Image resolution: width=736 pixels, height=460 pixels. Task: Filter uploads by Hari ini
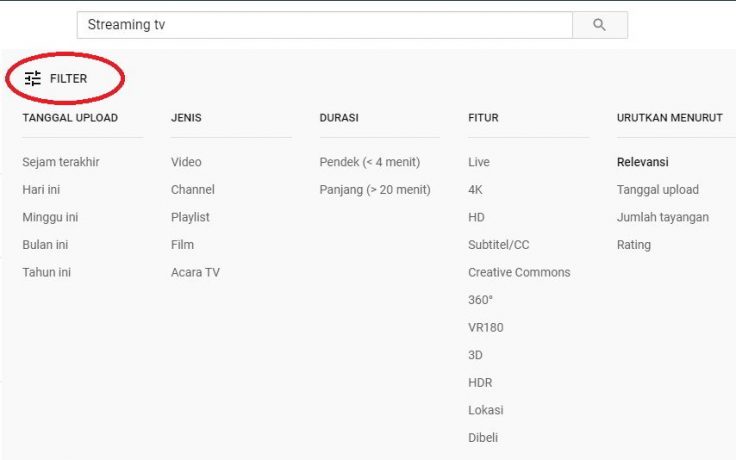(x=42, y=190)
